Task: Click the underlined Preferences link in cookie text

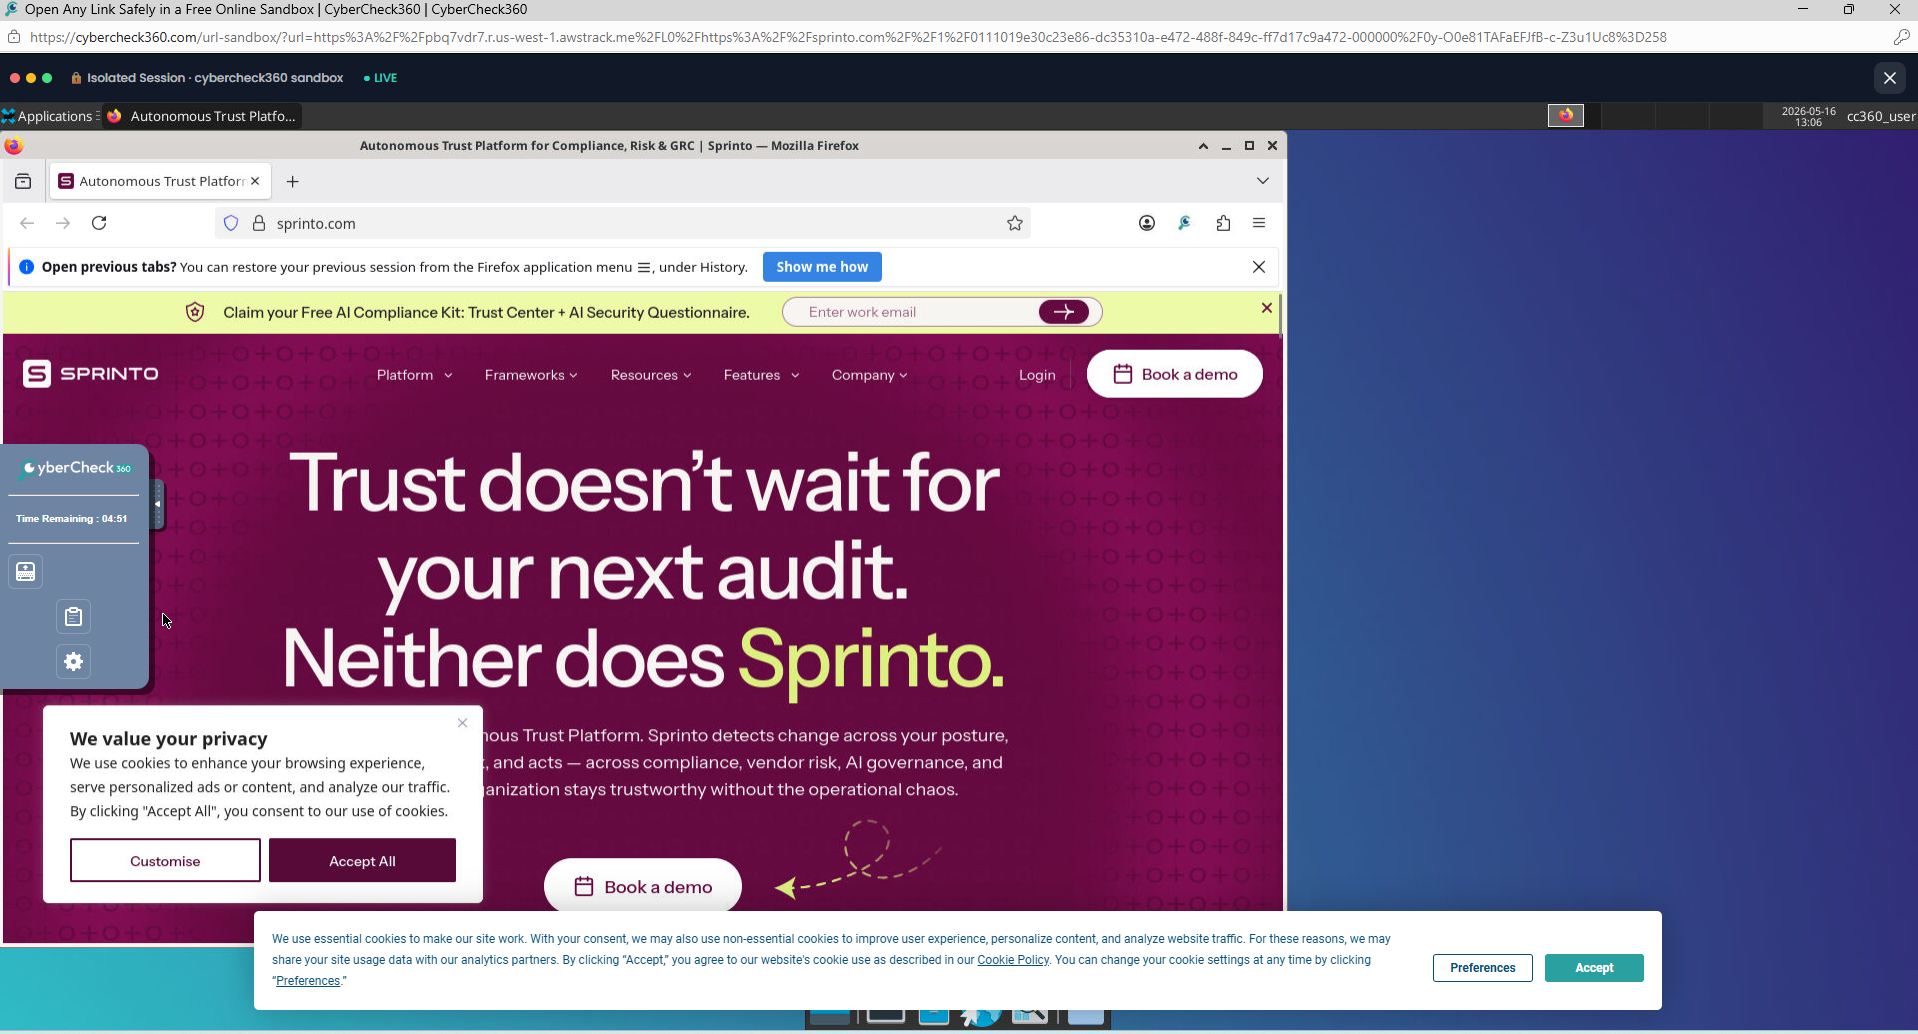Action: point(308,981)
